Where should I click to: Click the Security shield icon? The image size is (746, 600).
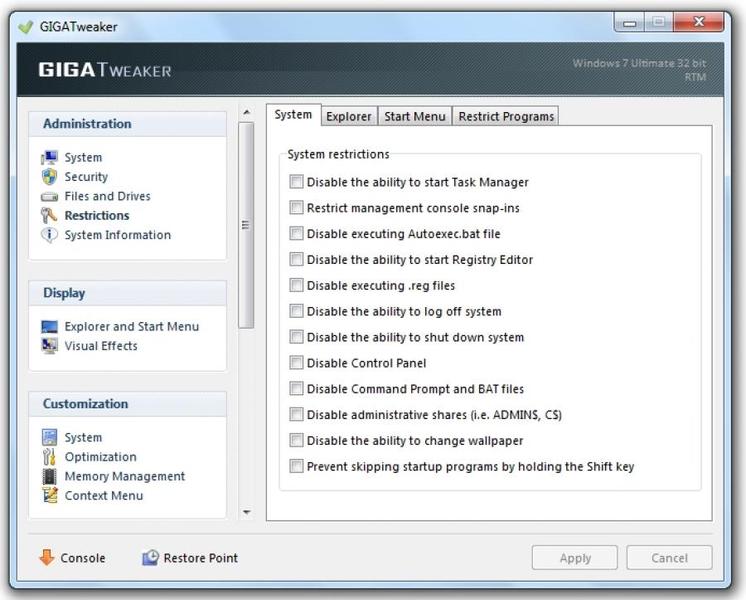49,177
